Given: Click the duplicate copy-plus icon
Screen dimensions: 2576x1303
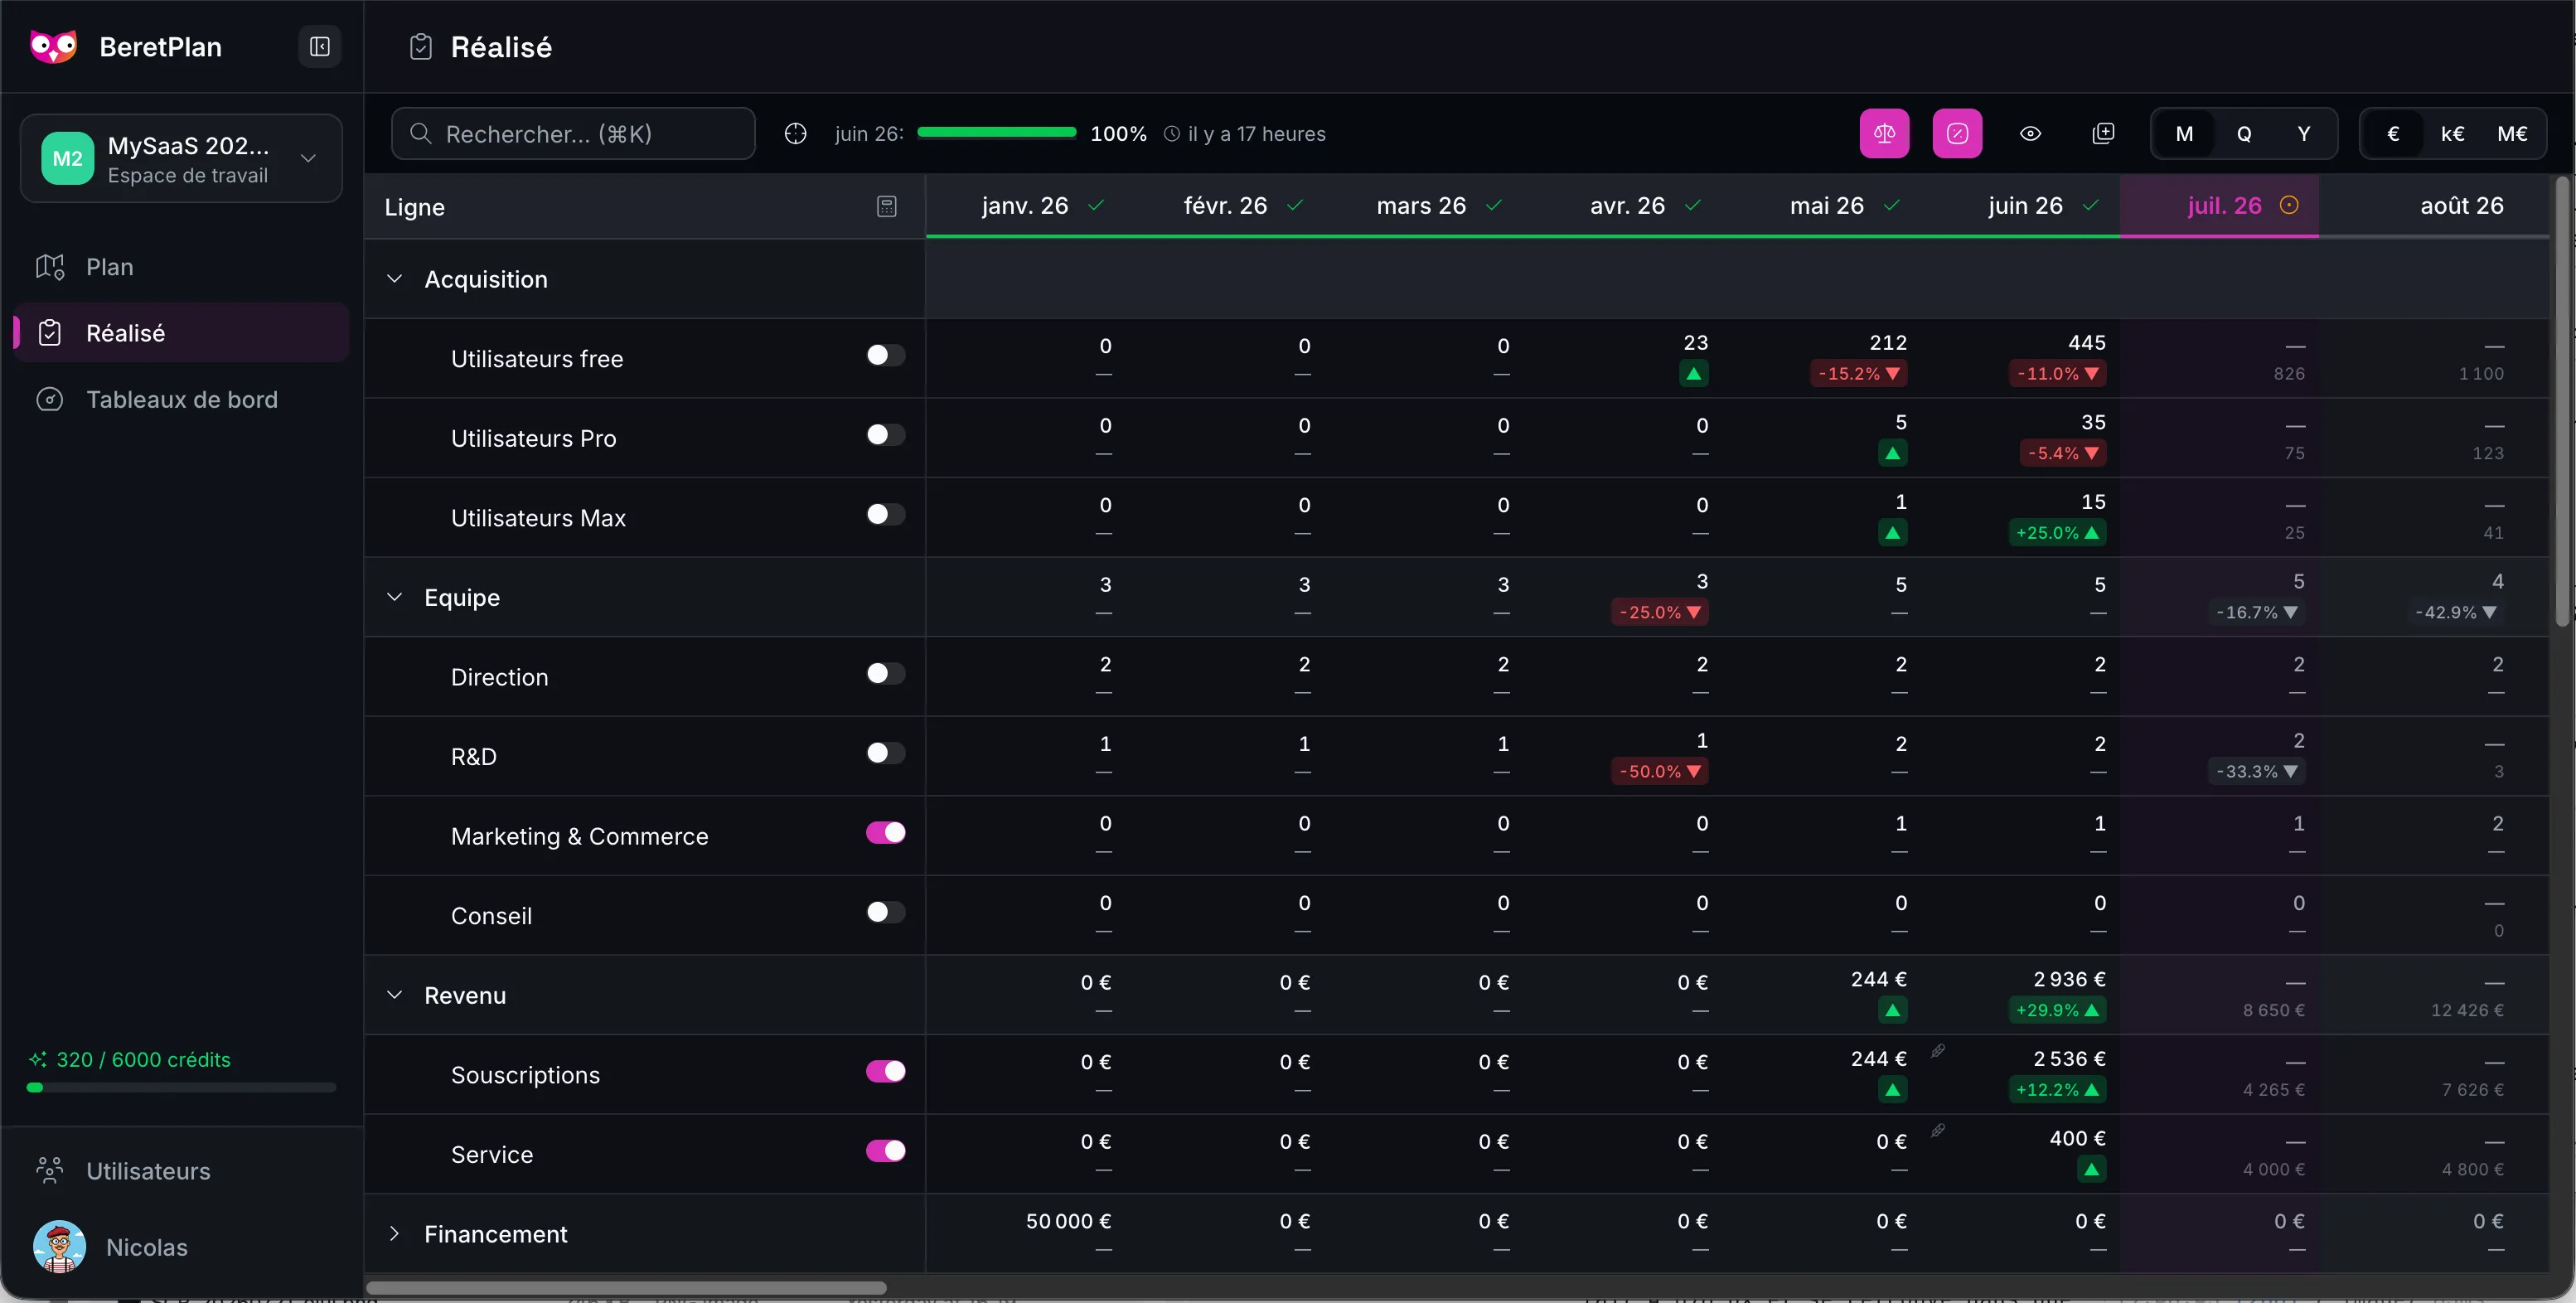Looking at the screenshot, I should coord(2103,134).
